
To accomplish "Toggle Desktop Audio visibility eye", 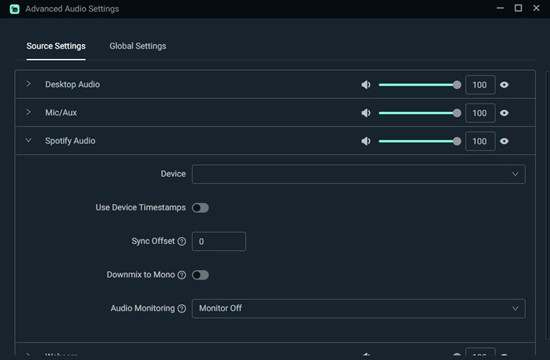I will pos(504,85).
